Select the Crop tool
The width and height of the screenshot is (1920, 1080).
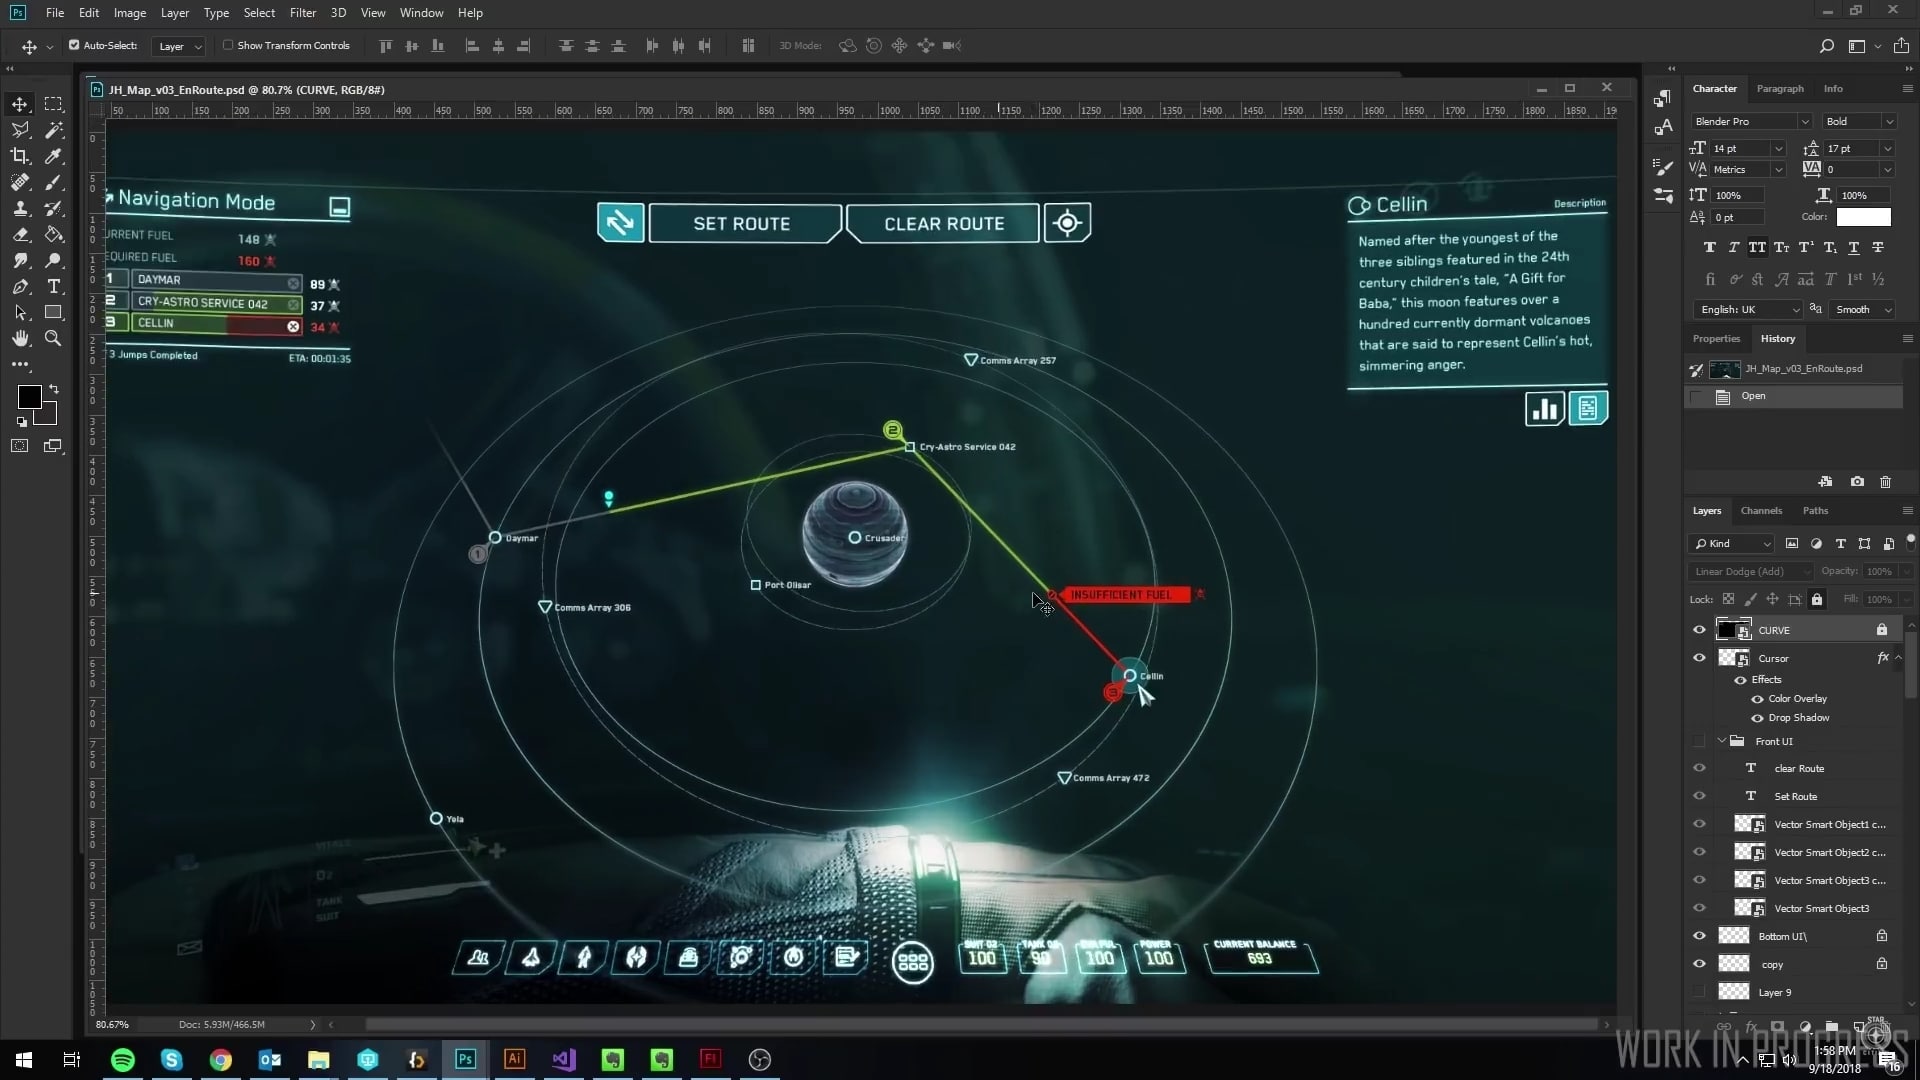tap(20, 156)
